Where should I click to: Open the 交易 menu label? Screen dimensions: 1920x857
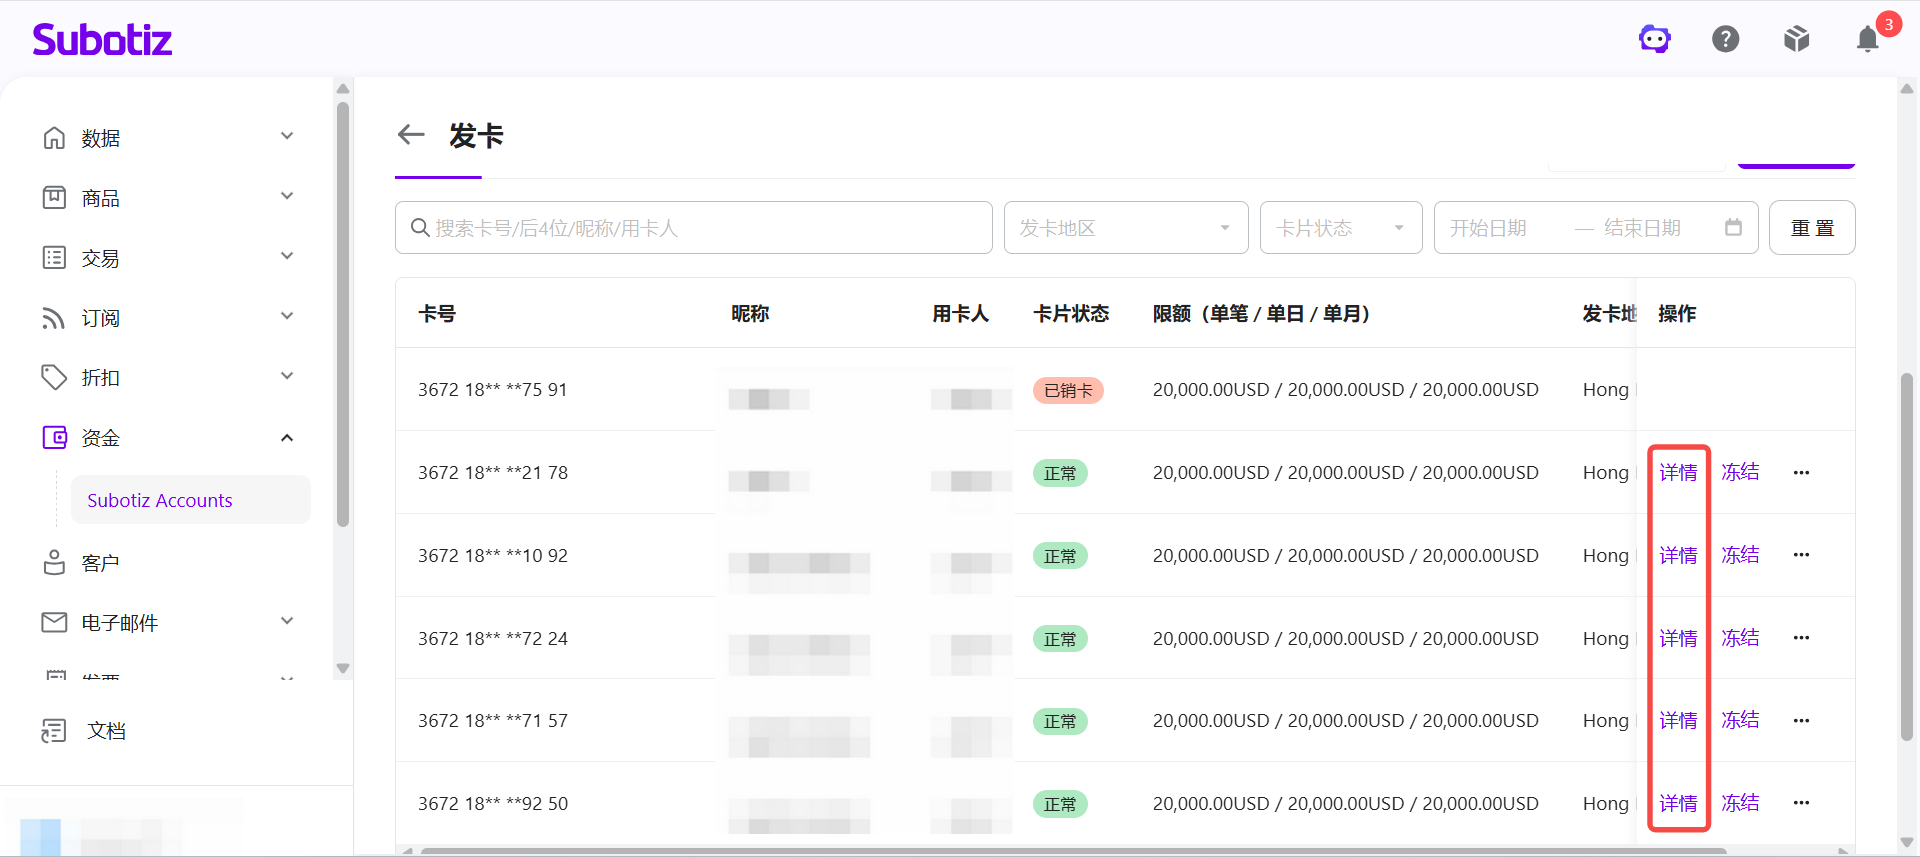[x=100, y=258]
